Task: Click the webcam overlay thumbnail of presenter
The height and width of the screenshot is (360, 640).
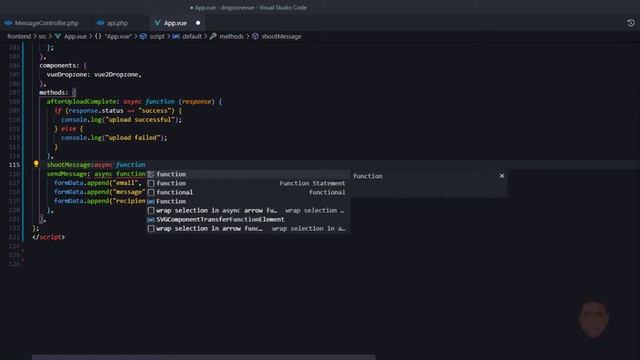Action: click(x=594, y=318)
